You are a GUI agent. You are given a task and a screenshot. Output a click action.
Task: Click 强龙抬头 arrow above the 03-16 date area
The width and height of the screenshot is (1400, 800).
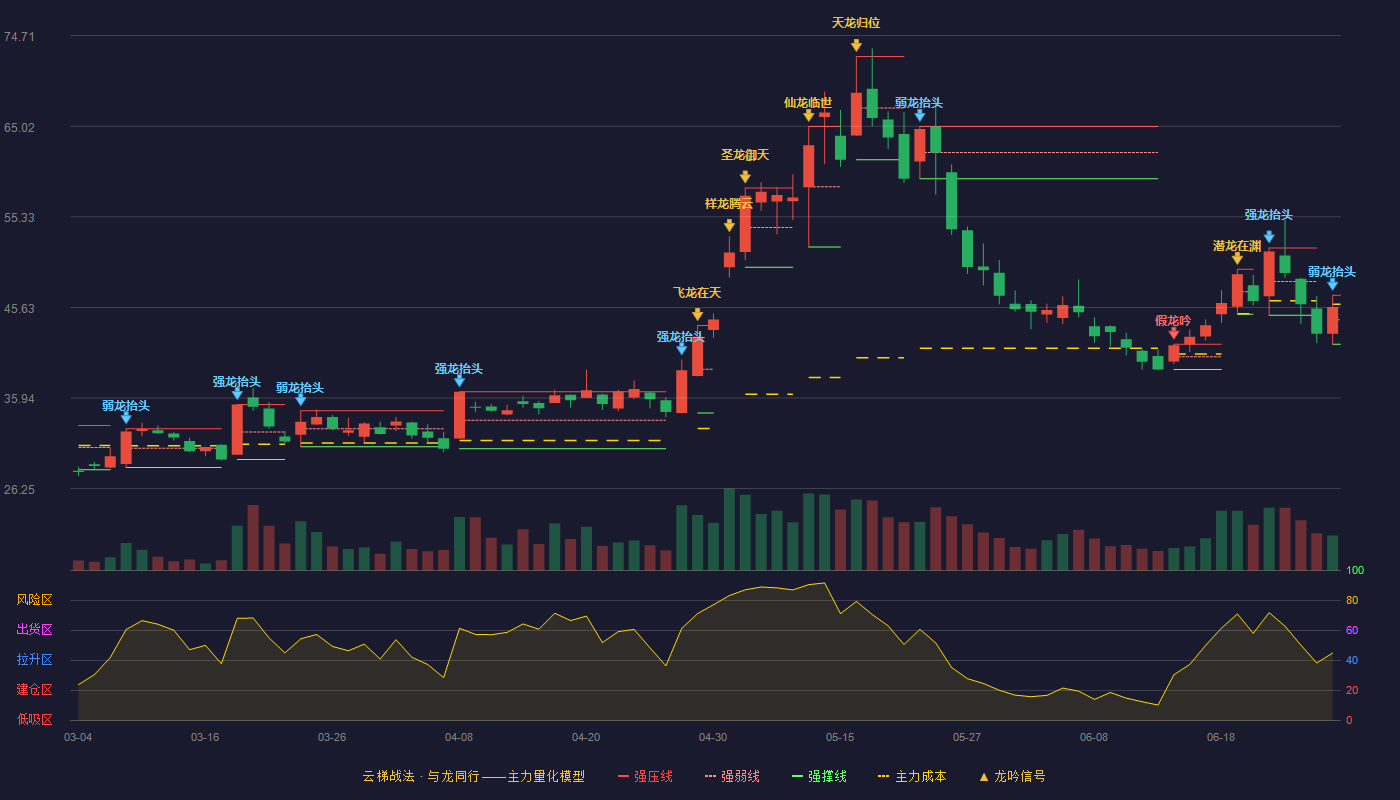pos(237,394)
